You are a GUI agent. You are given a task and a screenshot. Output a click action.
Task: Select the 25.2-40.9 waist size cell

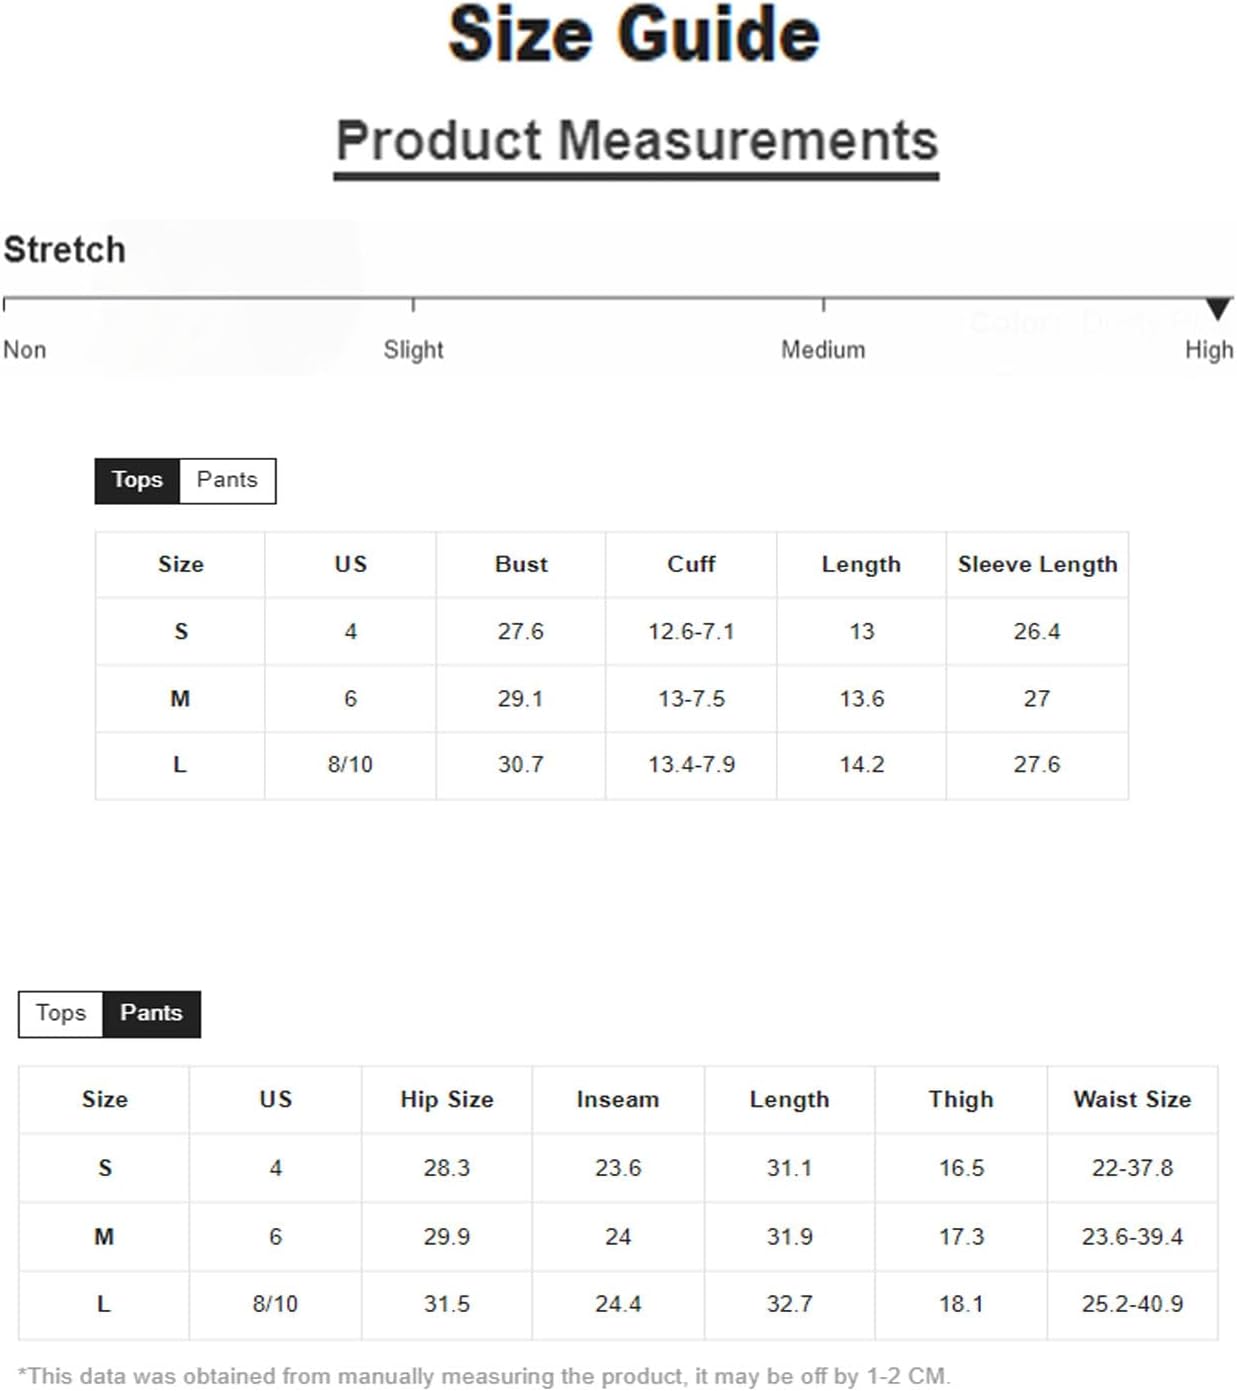[1132, 1304]
